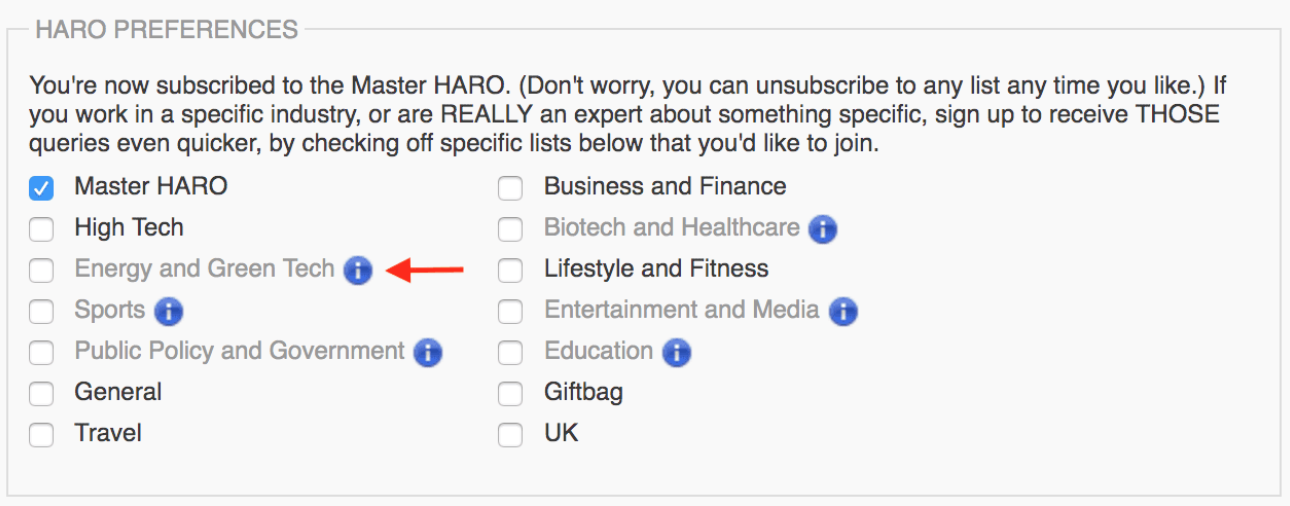Image resolution: width=1290 pixels, height=506 pixels.
Task: Check the Travel checkbox
Action: 41,435
